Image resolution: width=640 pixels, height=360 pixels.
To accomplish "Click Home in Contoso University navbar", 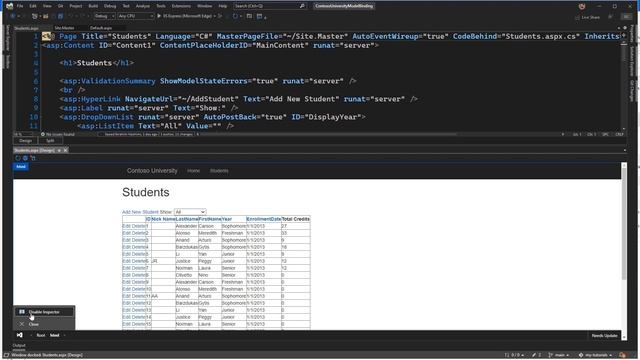I will 193,171.
